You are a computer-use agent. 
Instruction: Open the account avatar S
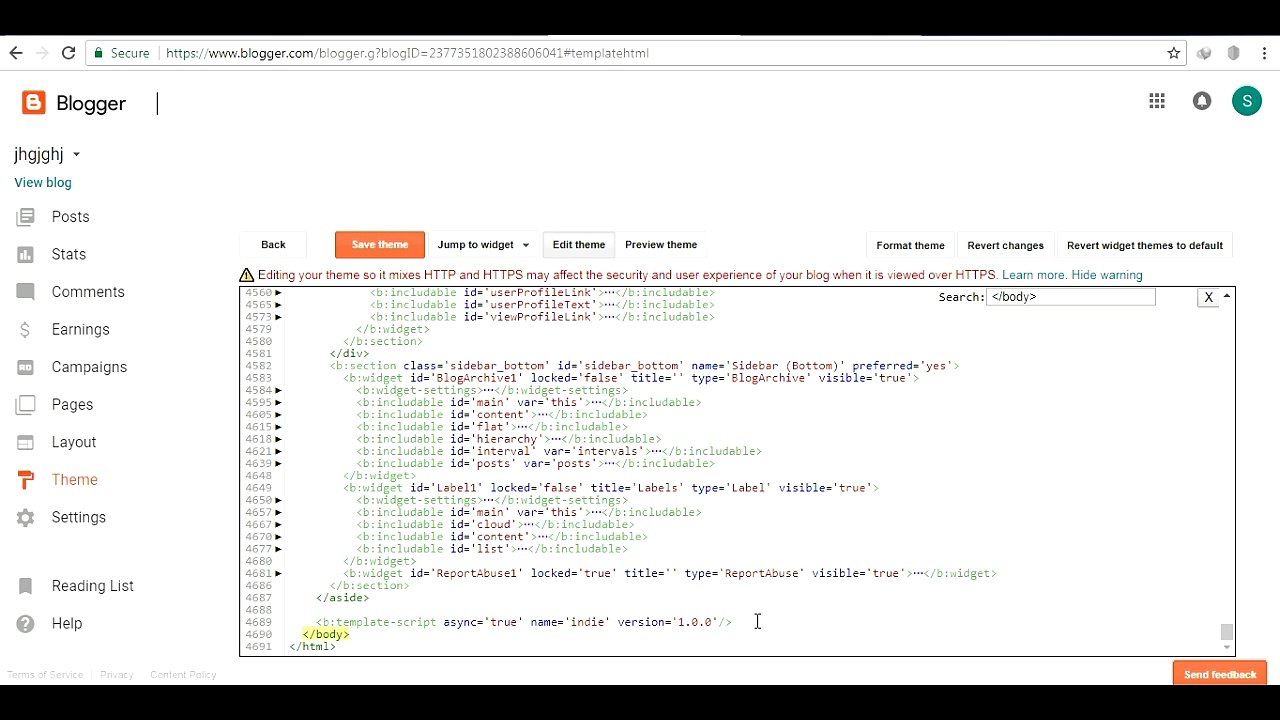click(x=1246, y=101)
